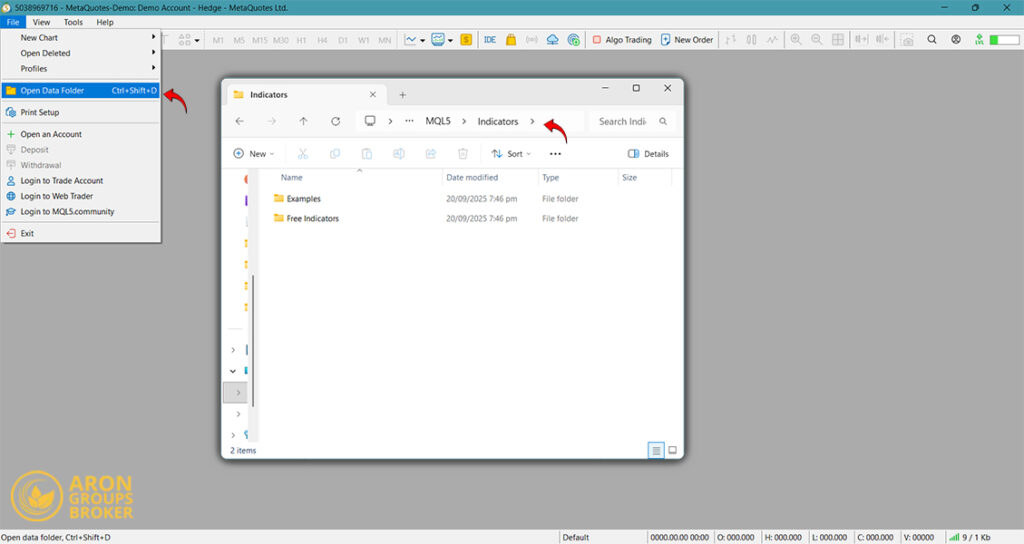Switch to large thumbnails view layout
Viewport: 1024px width, 544px height.
point(673,450)
